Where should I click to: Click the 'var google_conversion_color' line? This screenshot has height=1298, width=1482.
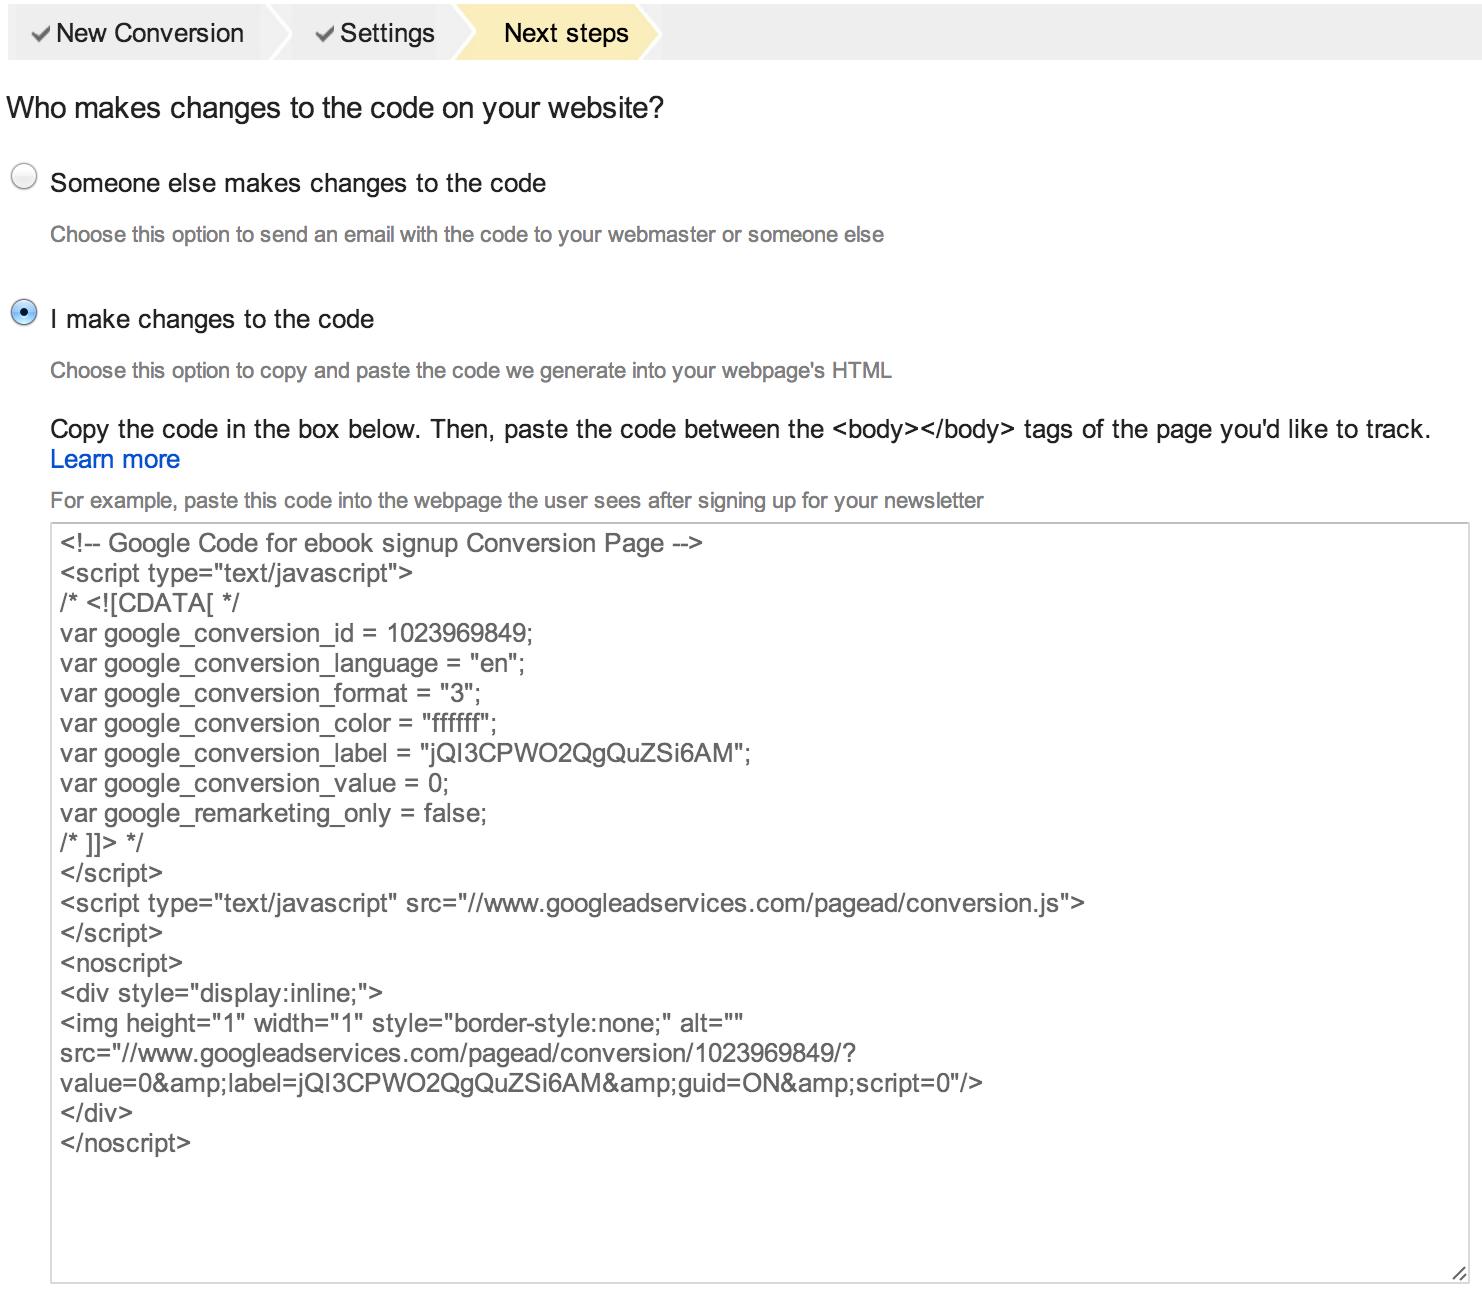tap(278, 724)
